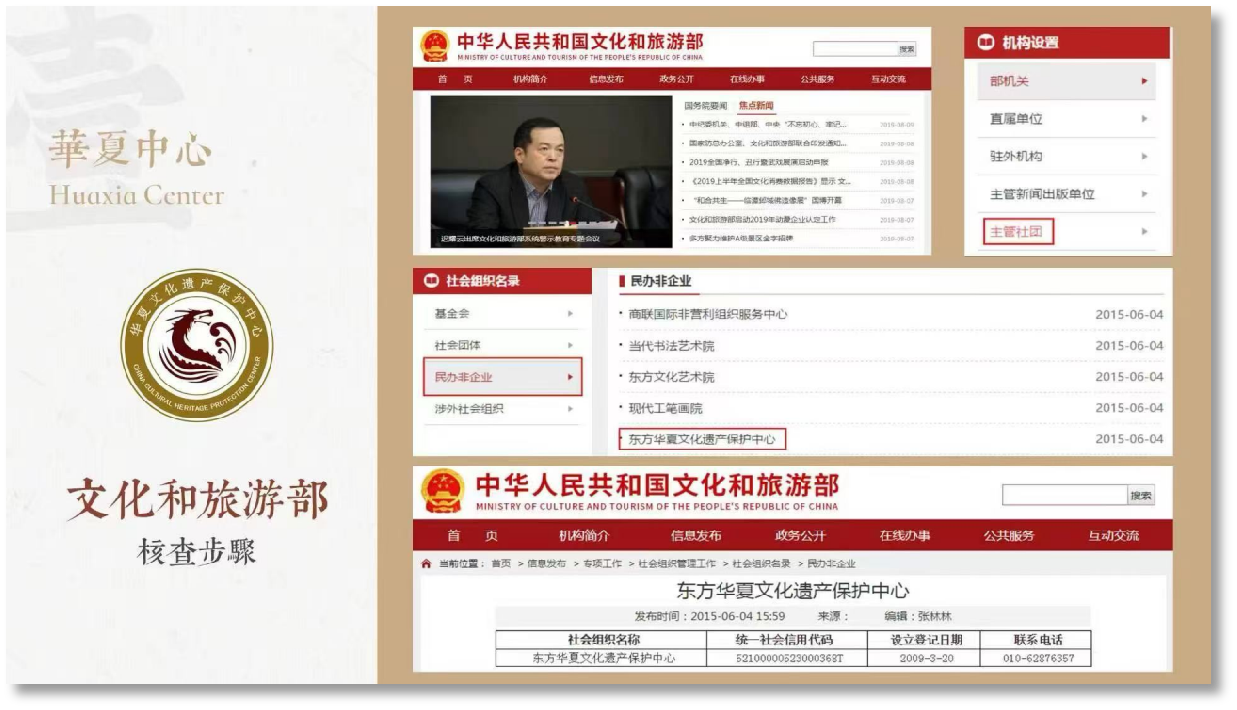
Task: Open 当代书法艺术院 in the list
Action: (672, 346)
